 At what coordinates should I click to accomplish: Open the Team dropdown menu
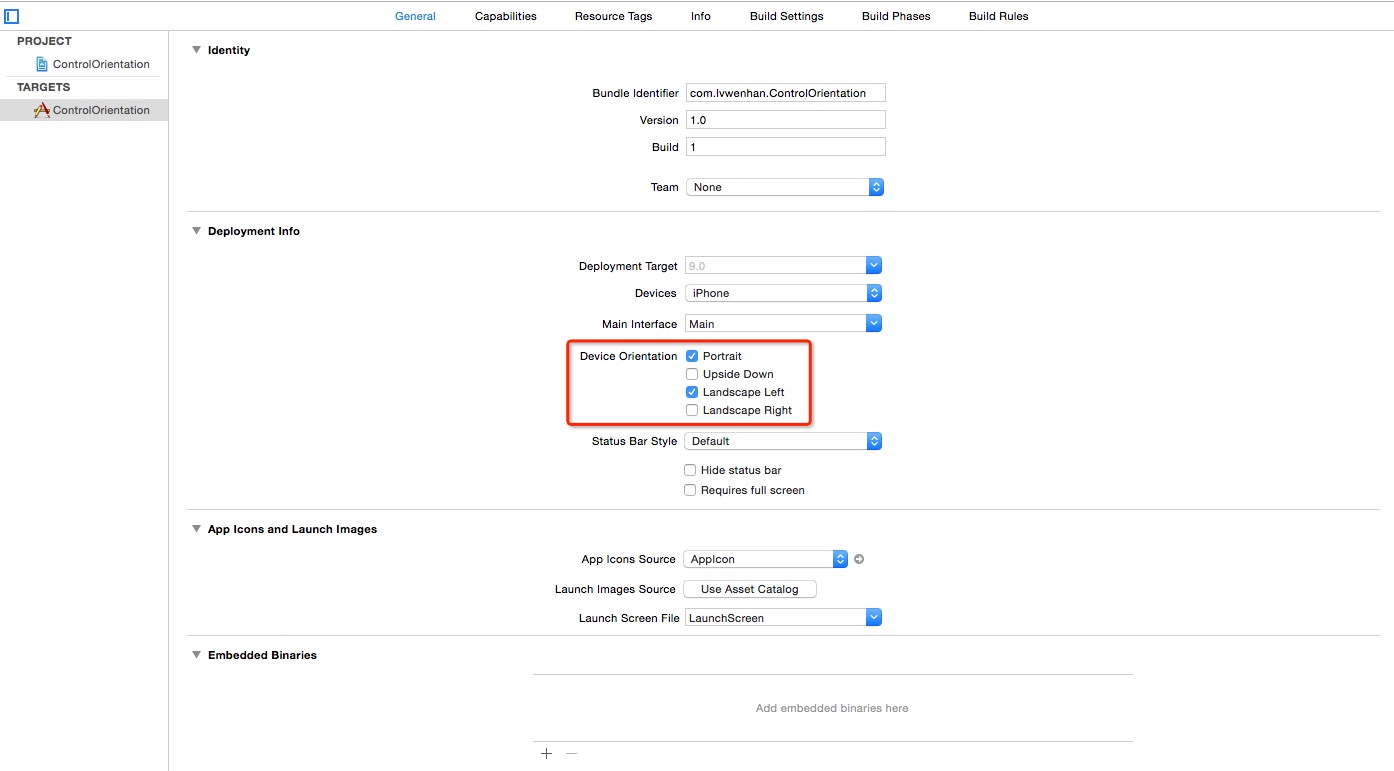(x=784, y=187)
